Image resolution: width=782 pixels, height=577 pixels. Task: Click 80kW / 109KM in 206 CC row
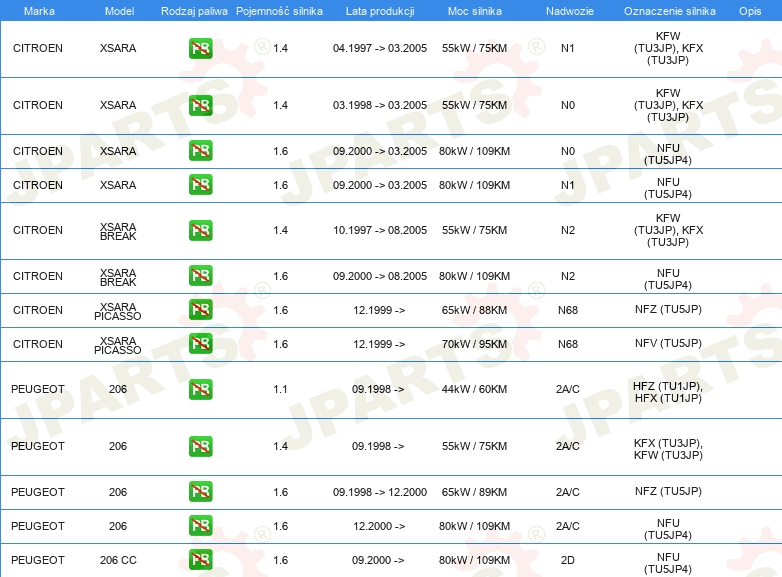[x=474, y=560]
